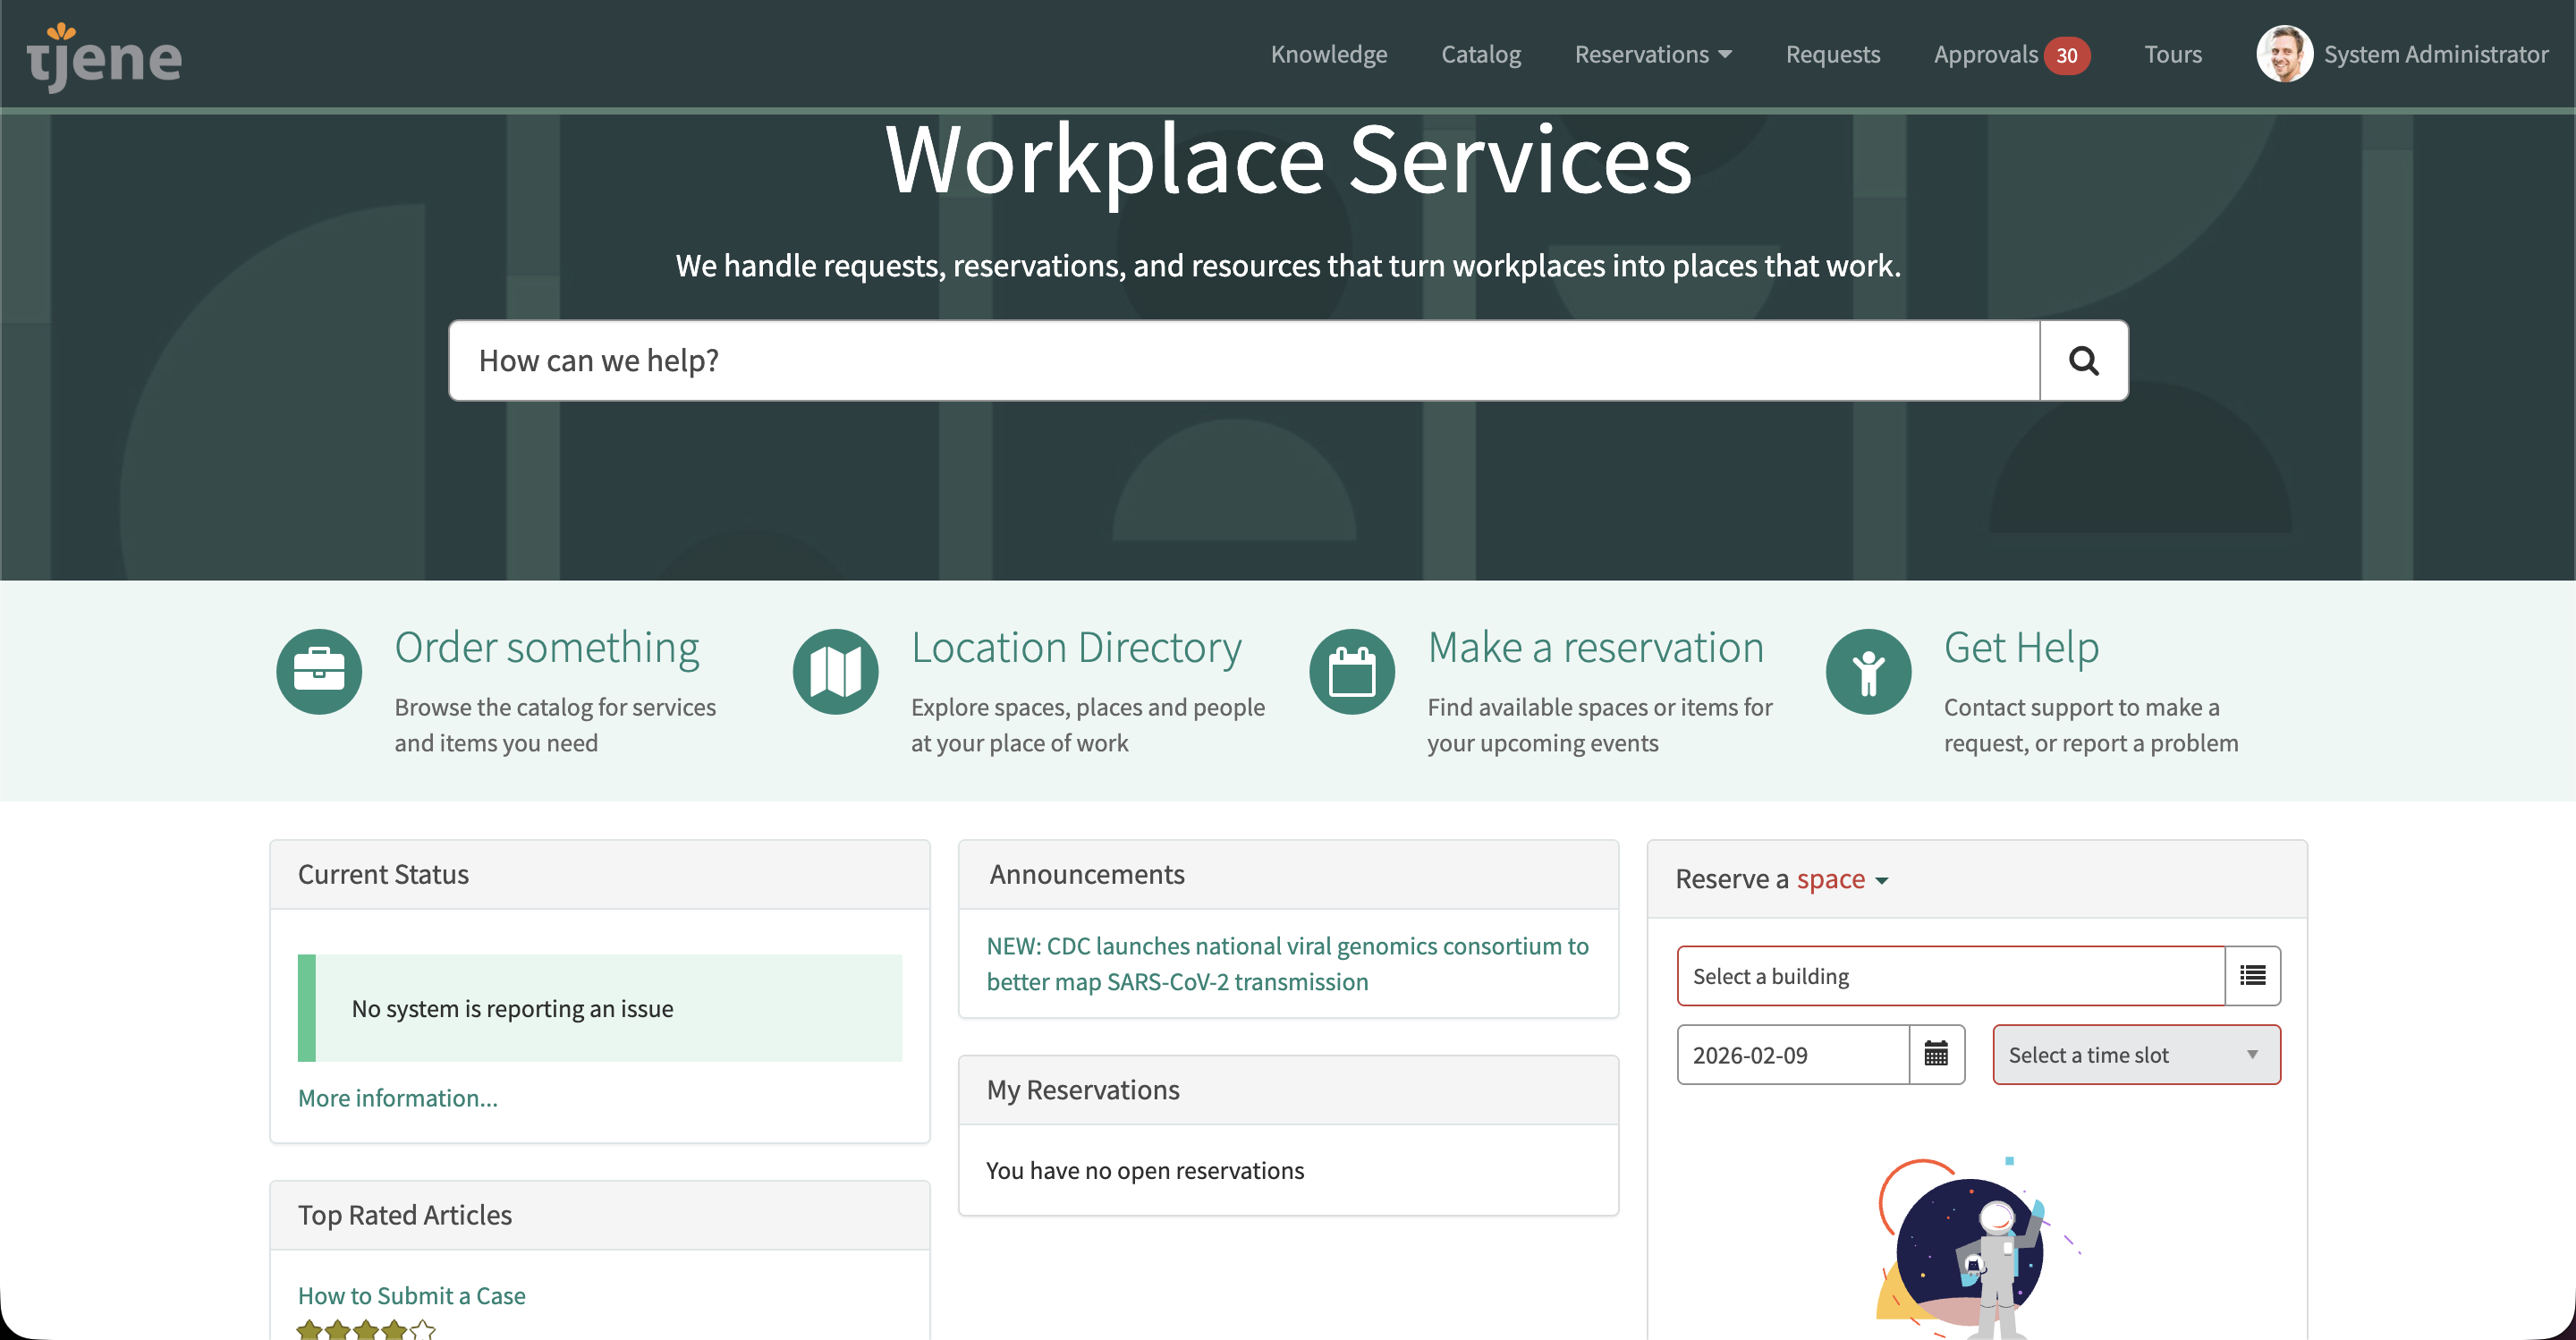Click the Make a reservation calendar icon
The height and width of the screenshot is (1340, 2576).
point(1351,671)
